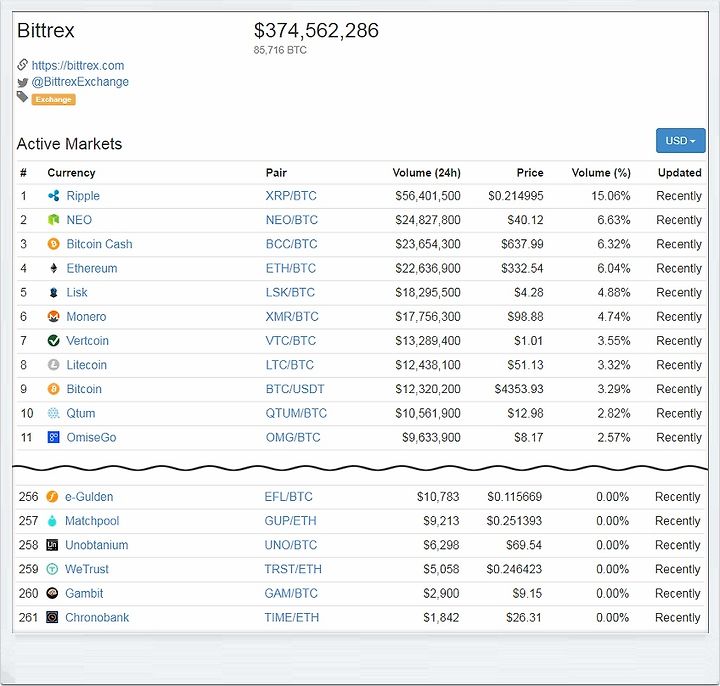Screen dimensions: 720x686
Task: Click the Ripple coin icon
Action: (53, 196)
